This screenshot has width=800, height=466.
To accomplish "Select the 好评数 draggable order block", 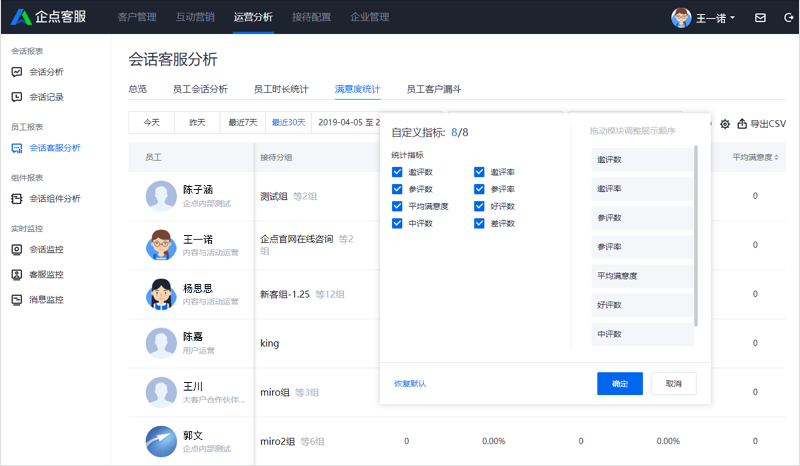I will pyautogui.click(x=642, y=305).
